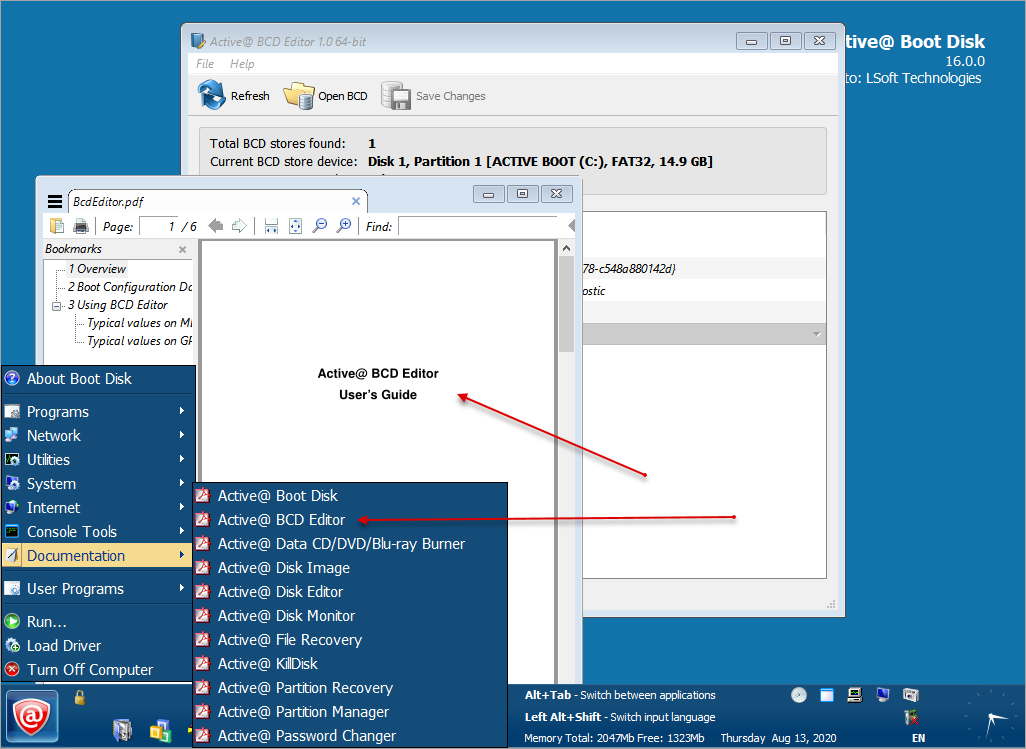1026x749 pixels.
Task: Collapse the '3 Using BCD Editor' bookmark
Action: (x=57, y=305)
